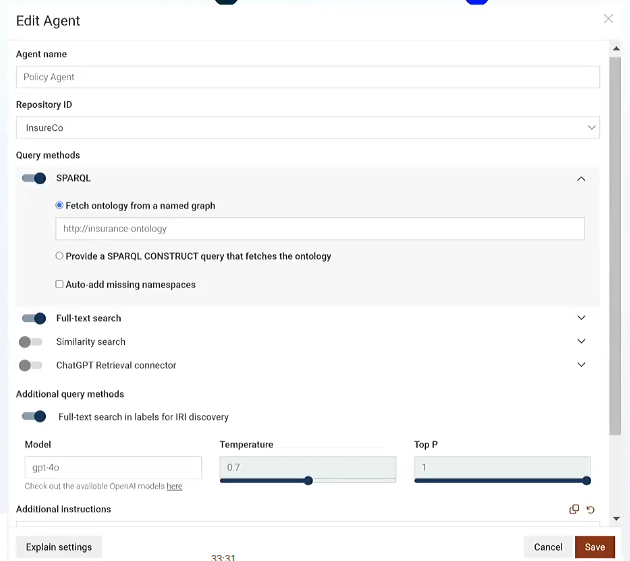Open the OpenAI models 'here' link
Viewport: 630px width, 561px height.
[174, 486]
